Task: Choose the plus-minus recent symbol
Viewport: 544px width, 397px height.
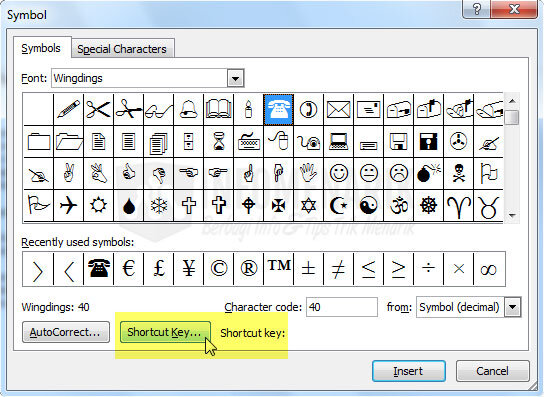Action: pyautogui.click(x=308, y=269)
